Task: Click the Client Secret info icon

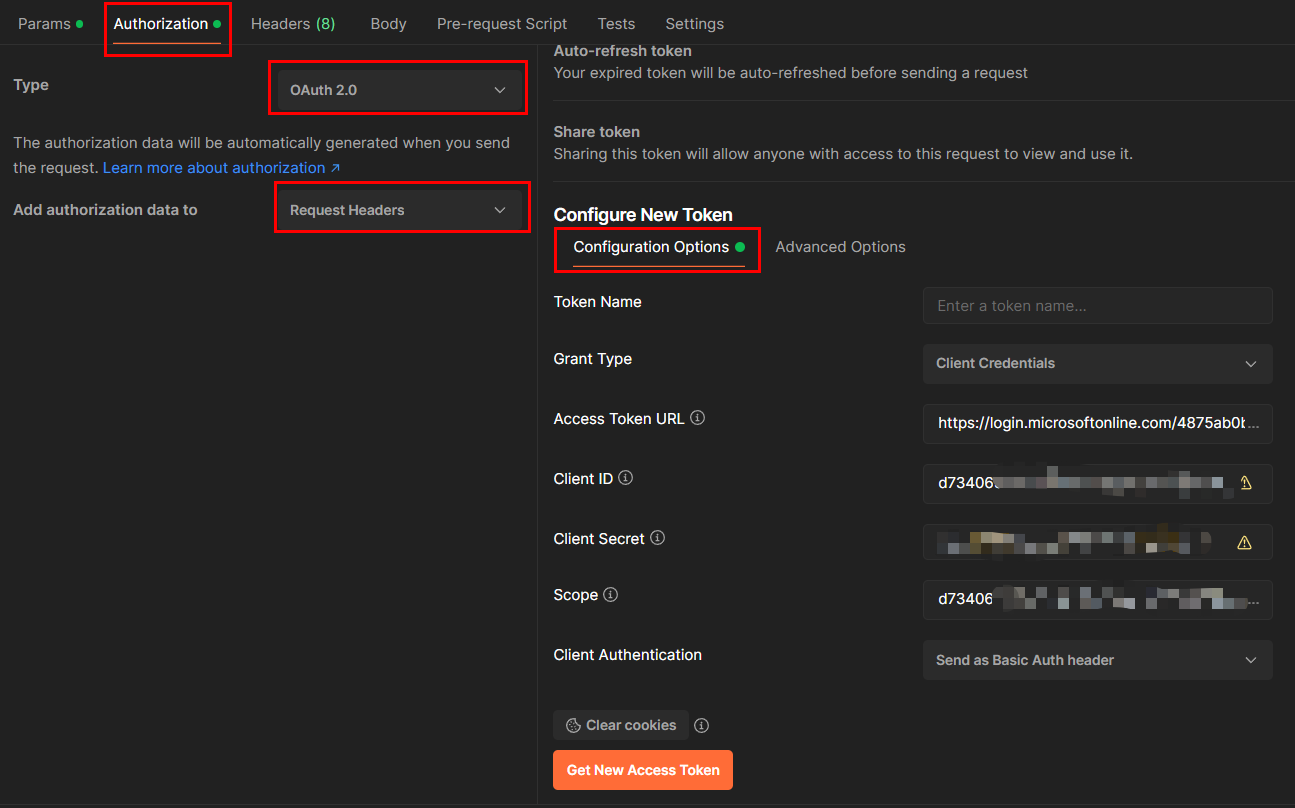Action: (658, 538)
